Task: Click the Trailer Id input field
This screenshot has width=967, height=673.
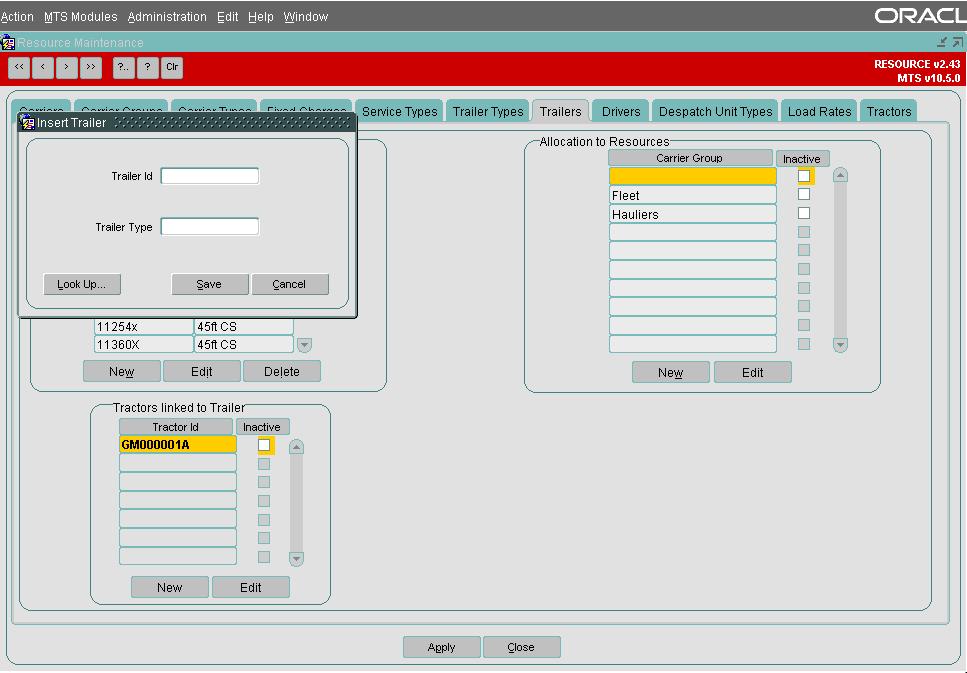Action: tap(210, 176)
